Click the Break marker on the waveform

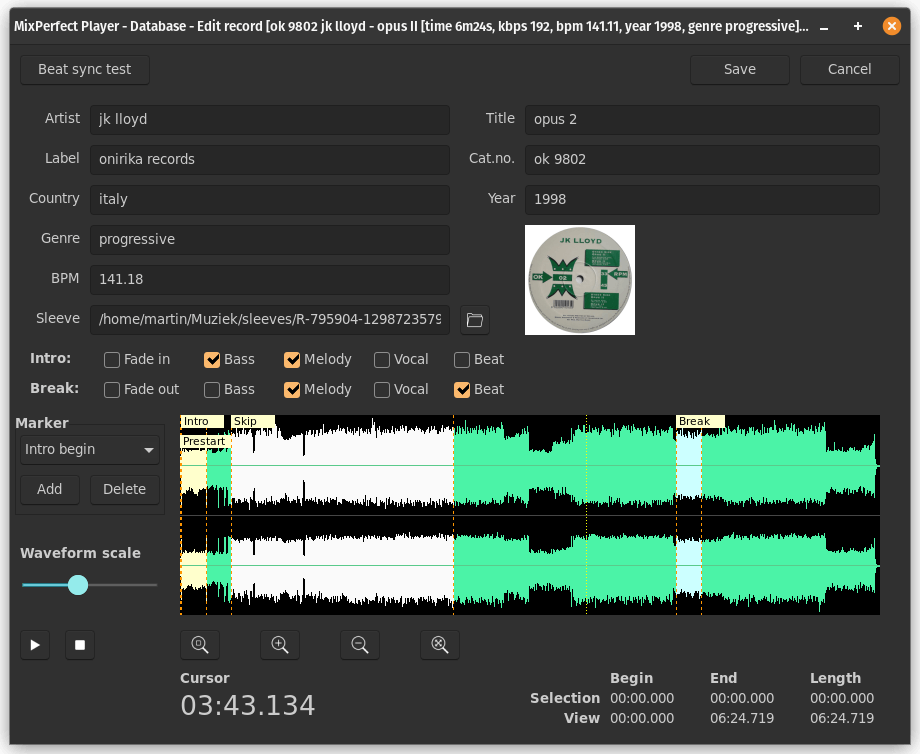699,422
